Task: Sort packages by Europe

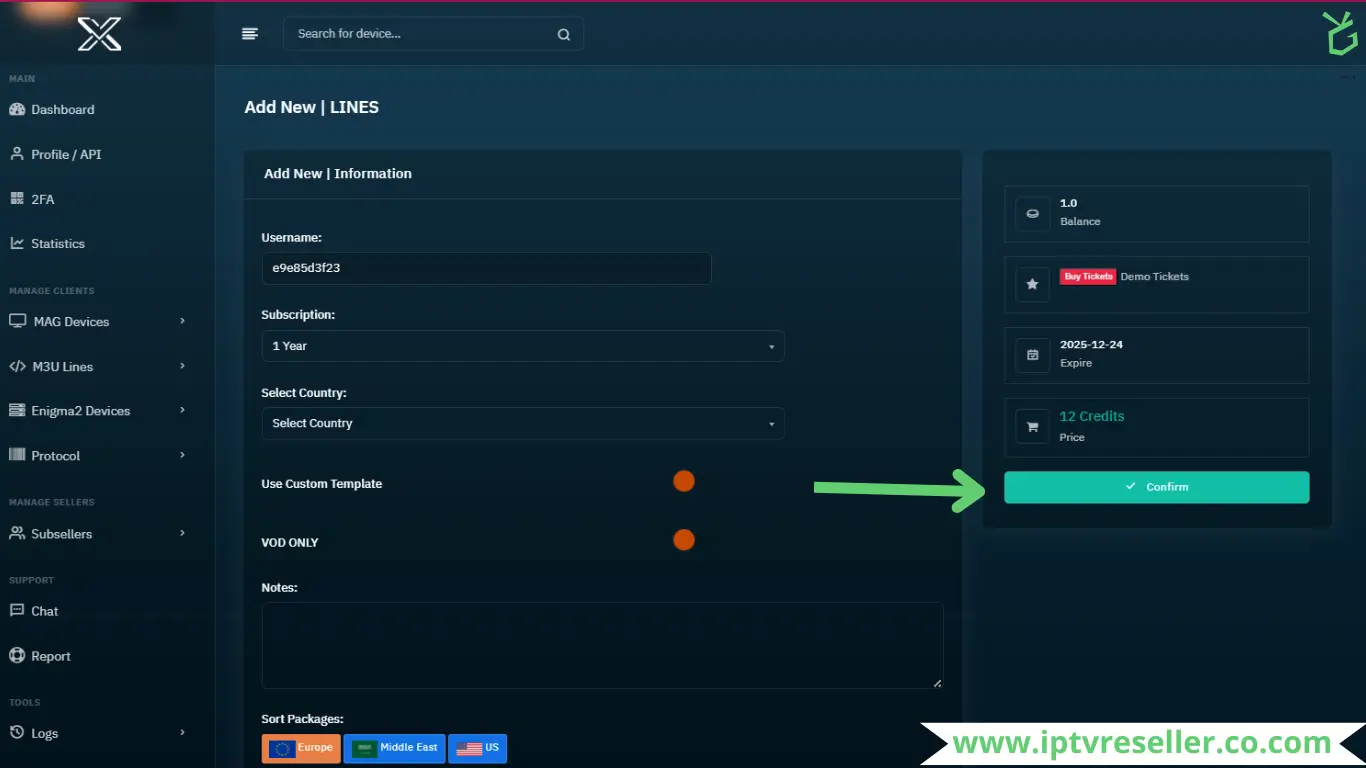Action: click(x=301, y=748)
